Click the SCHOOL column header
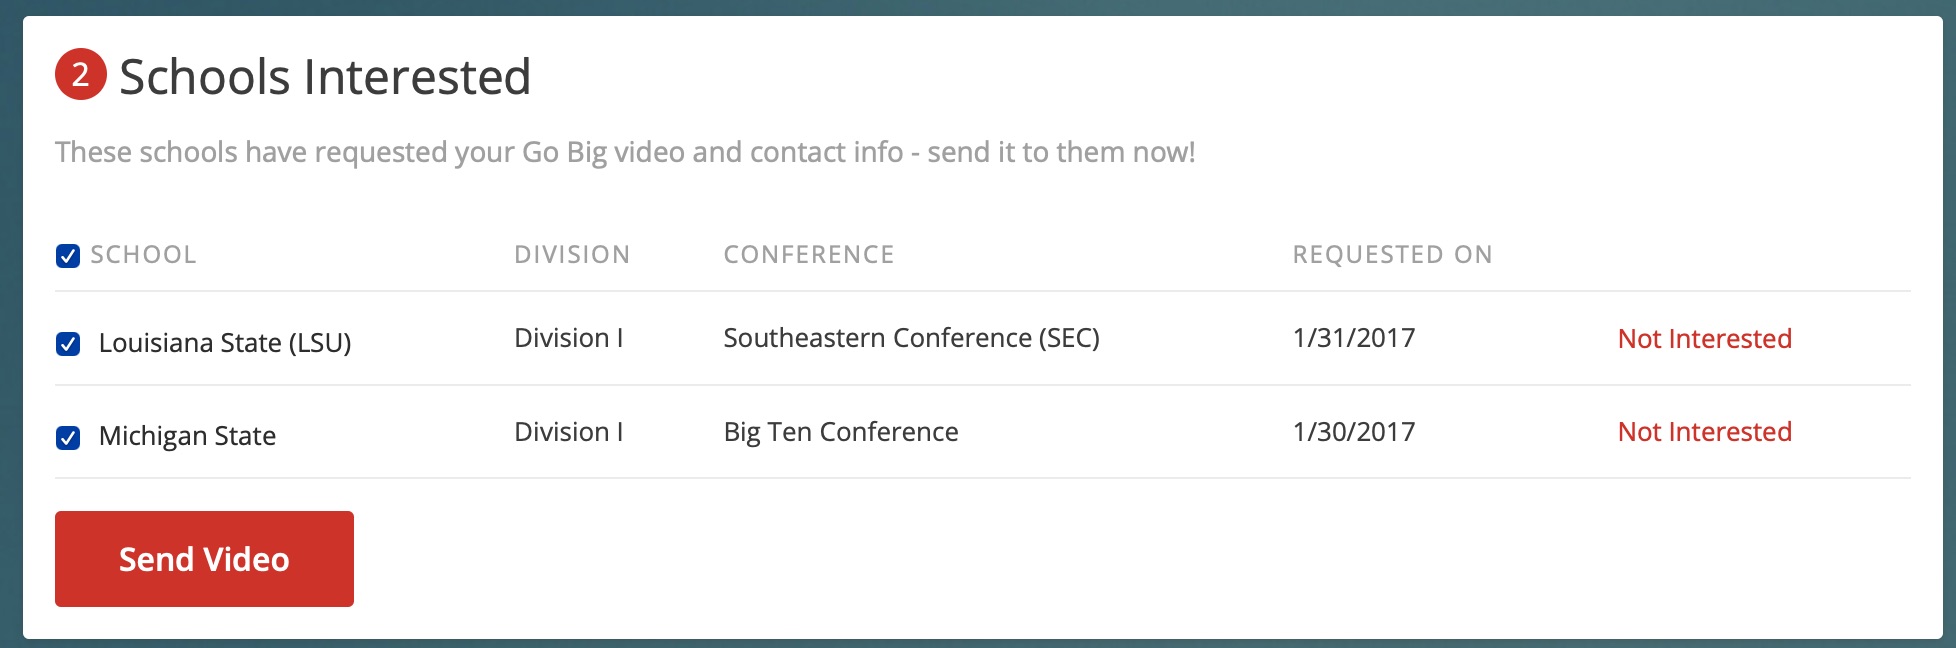Image resolution: width=1956 pixels, height=648 pixels. [x=143, y=255]
